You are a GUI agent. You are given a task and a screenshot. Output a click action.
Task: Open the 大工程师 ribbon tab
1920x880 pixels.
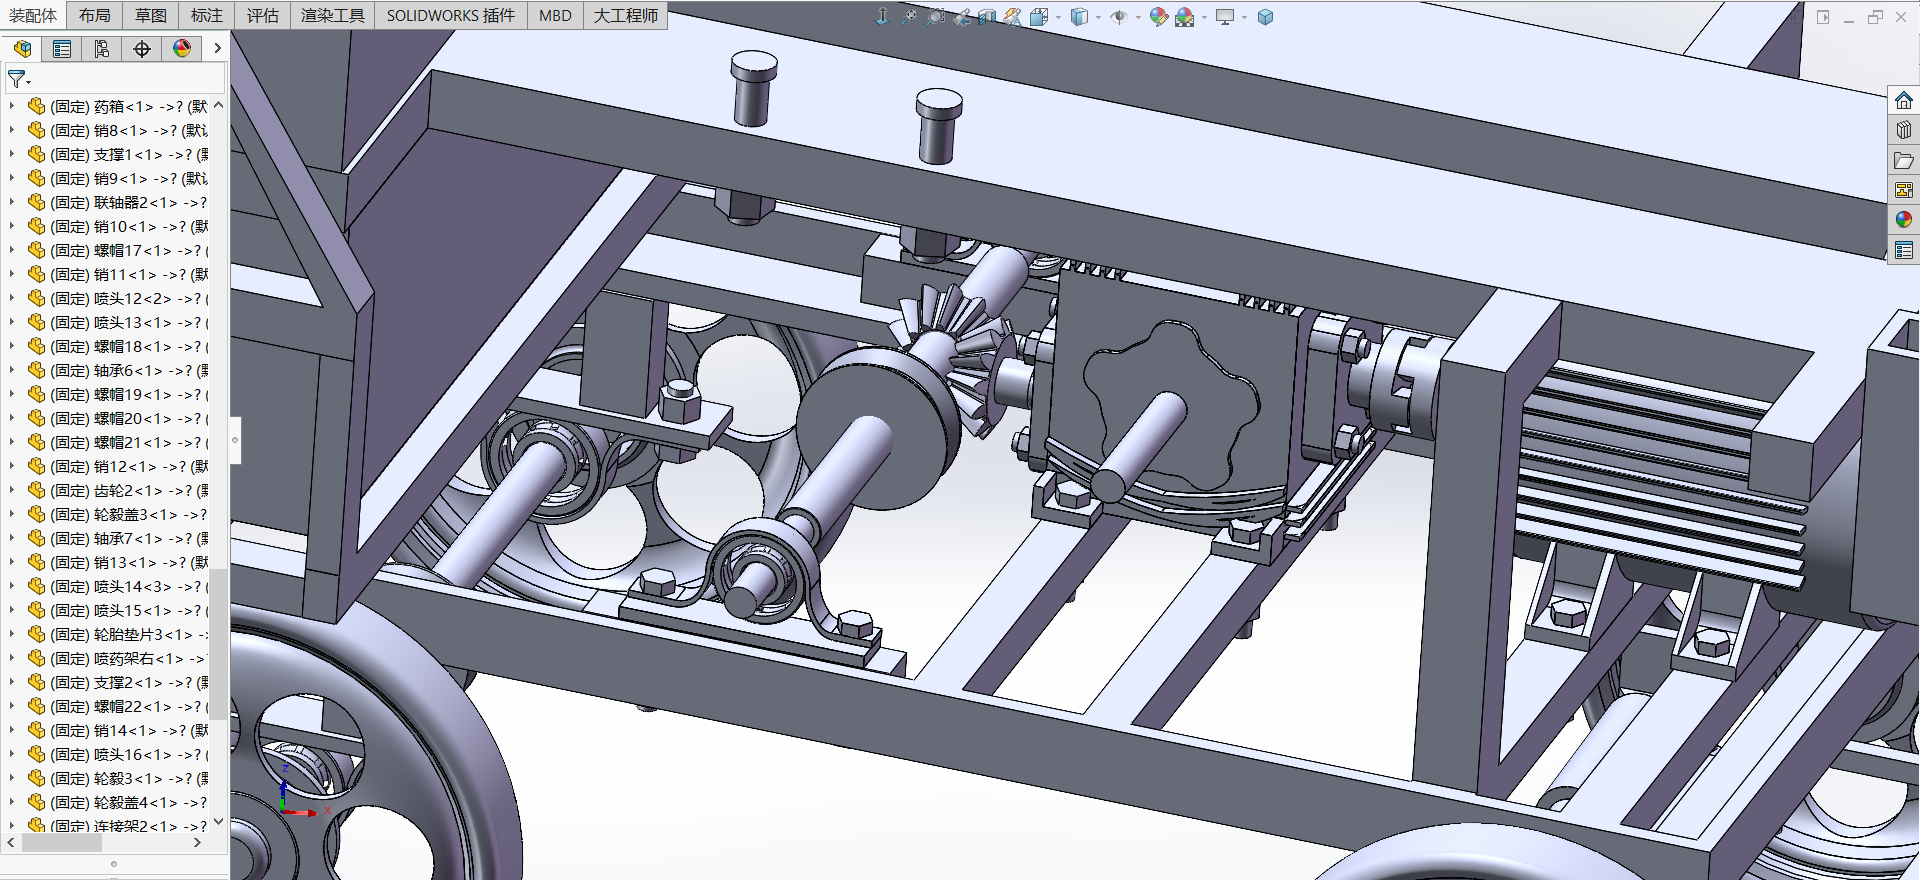[625, 15]
